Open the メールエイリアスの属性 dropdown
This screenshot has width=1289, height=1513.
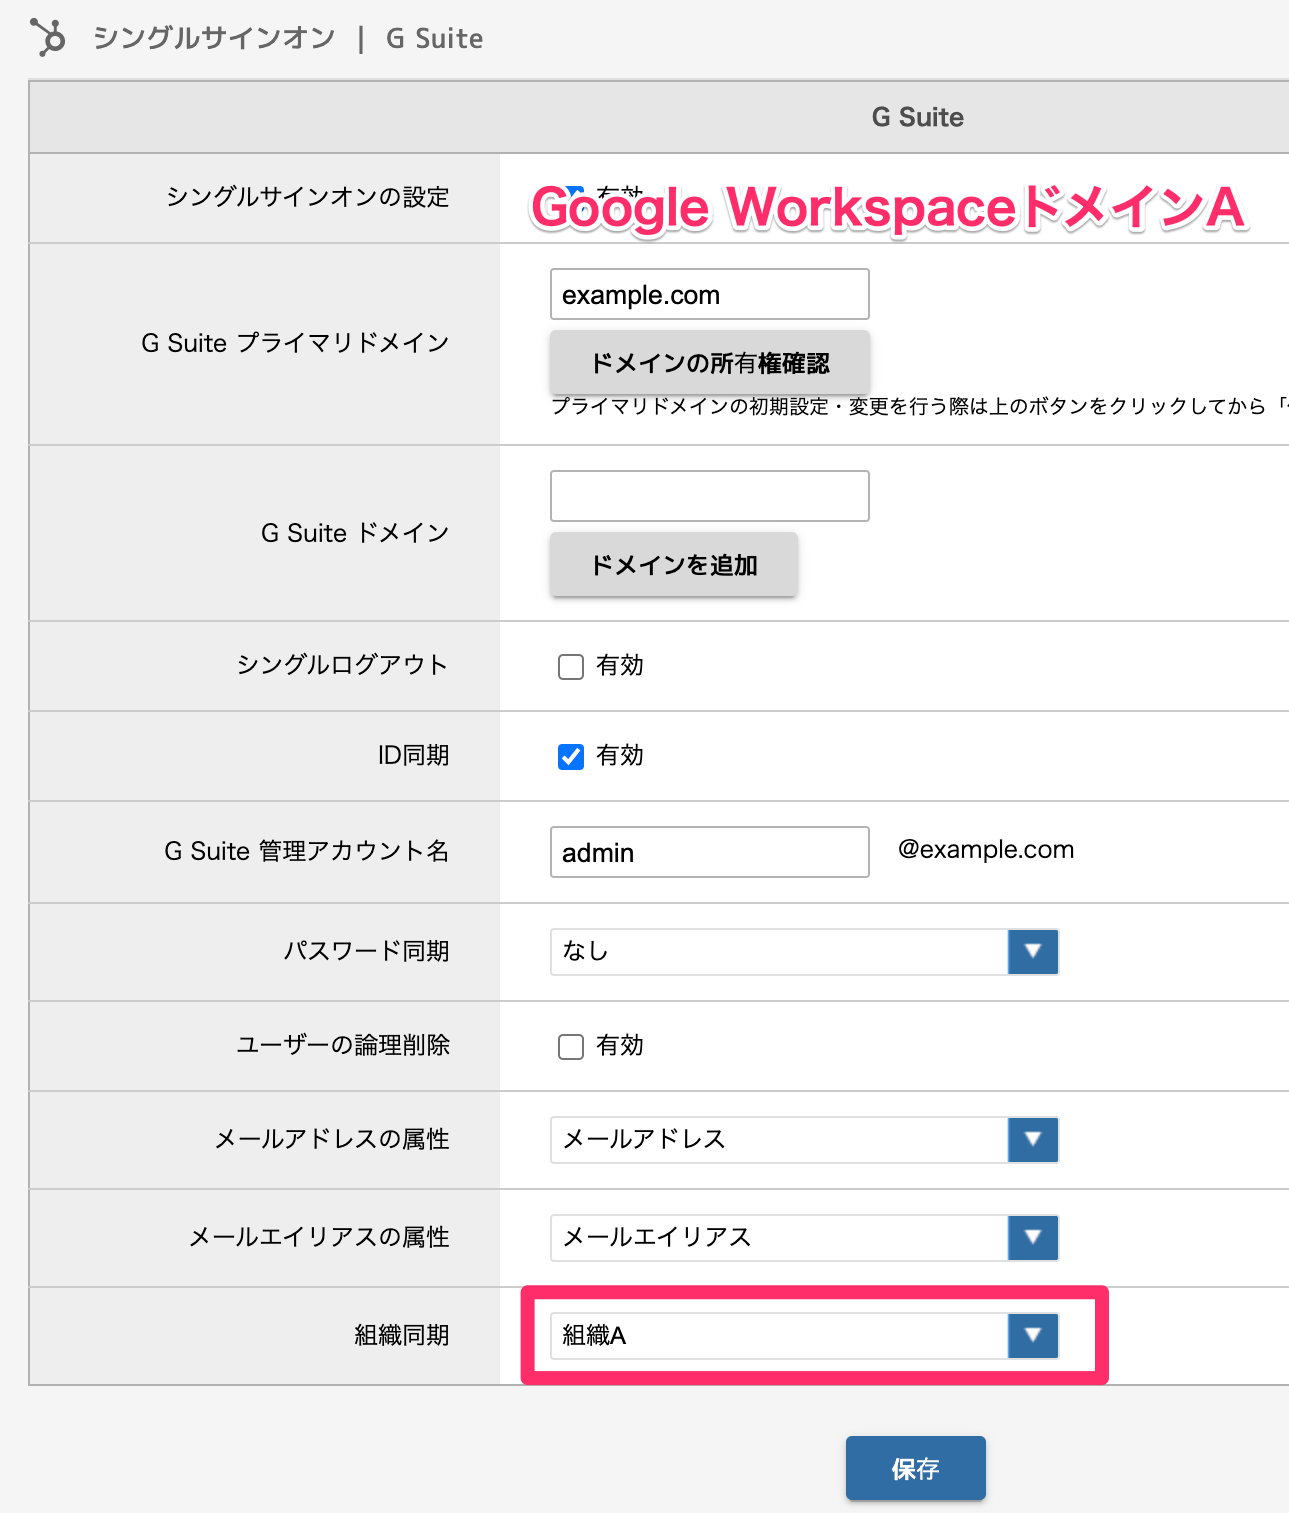(x=804, y=1238)
